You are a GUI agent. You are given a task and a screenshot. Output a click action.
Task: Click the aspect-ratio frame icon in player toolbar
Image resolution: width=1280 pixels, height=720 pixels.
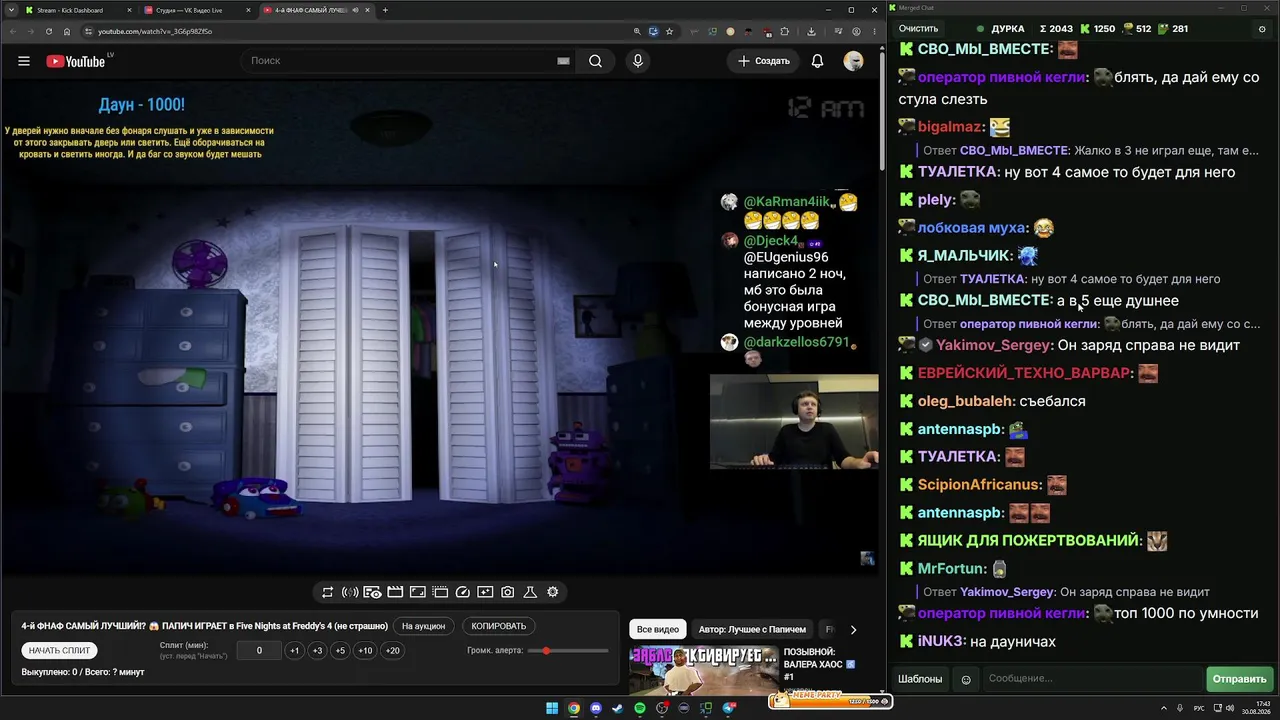(x=418, y=592)
